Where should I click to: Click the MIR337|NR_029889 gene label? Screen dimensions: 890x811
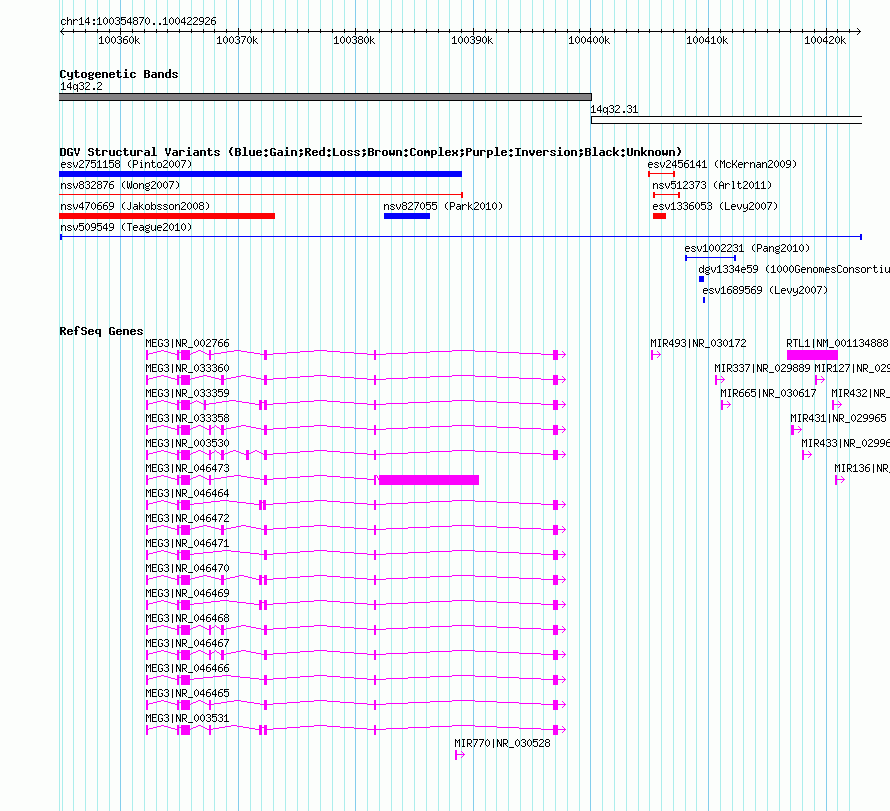[762, 369]
